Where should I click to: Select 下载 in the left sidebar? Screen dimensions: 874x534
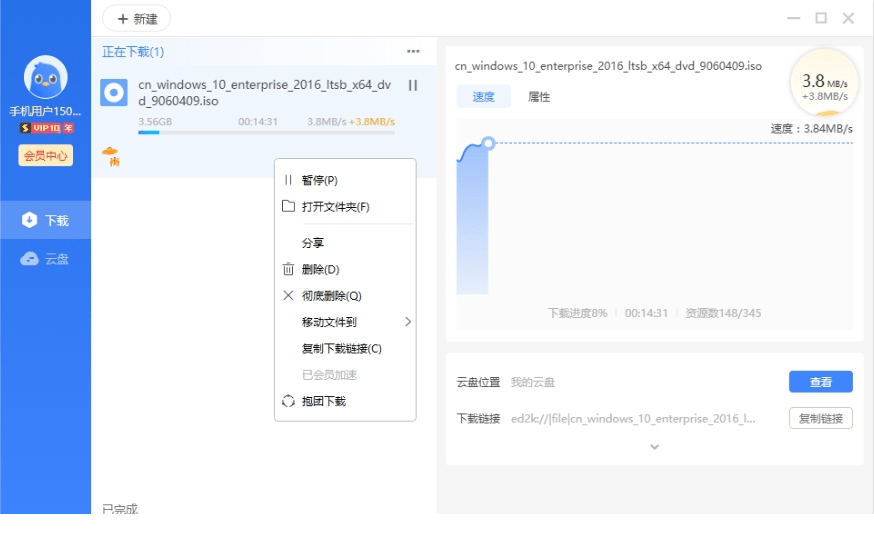45,220
